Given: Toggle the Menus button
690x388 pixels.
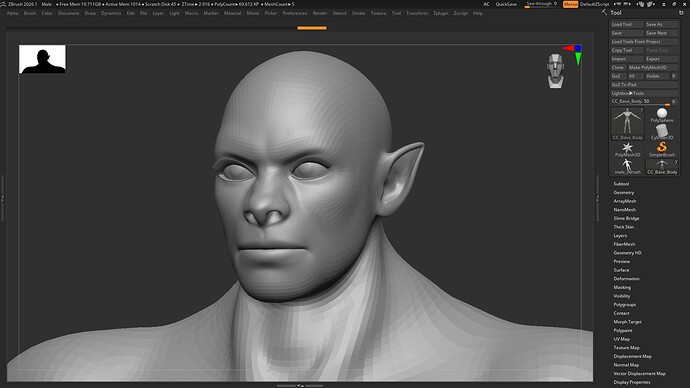Looking at the screenshot, I should pos(570,4).
